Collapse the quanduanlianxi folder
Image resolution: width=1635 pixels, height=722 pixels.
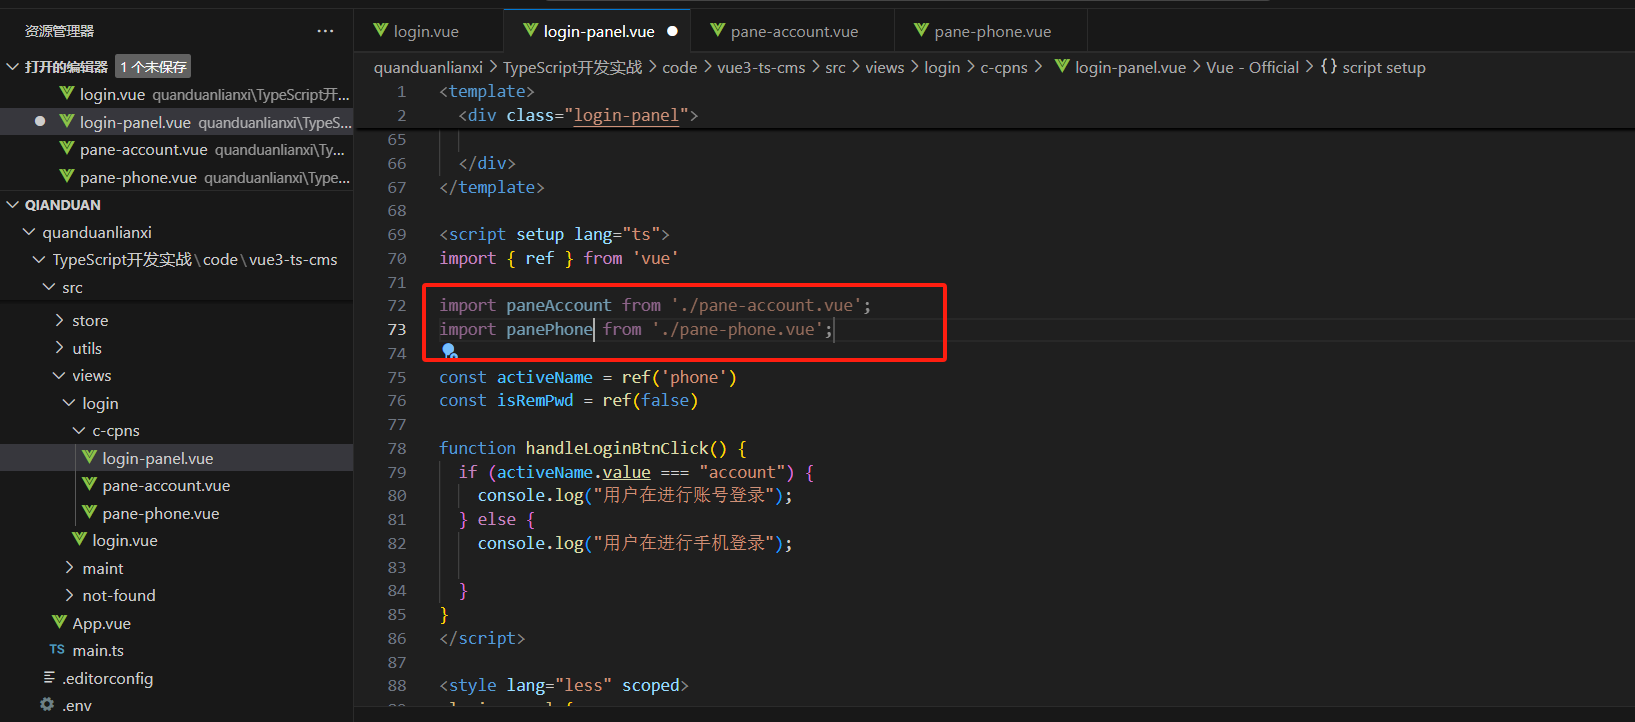(29, 232)
